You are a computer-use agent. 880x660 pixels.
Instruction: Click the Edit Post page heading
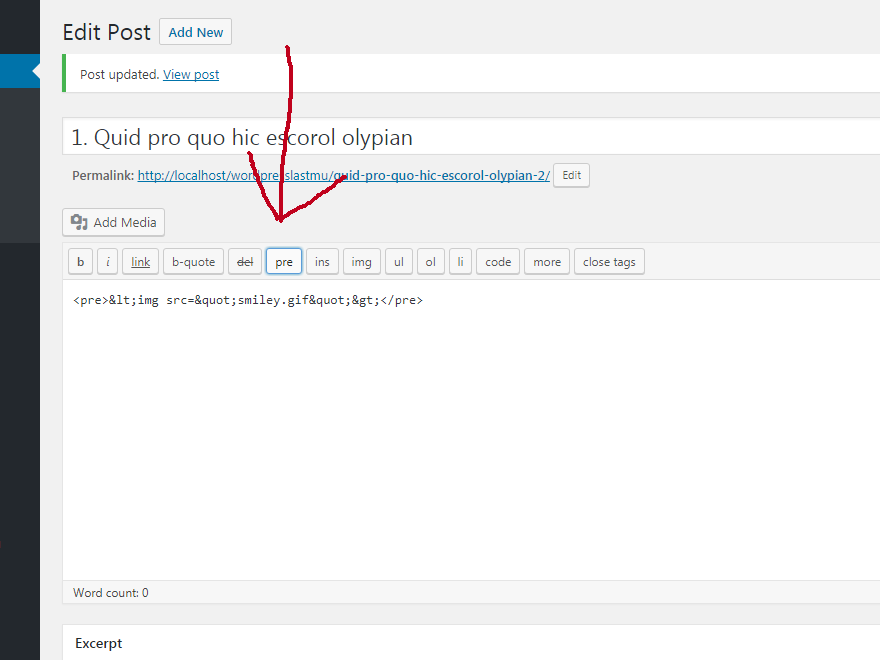click(107, 33)
